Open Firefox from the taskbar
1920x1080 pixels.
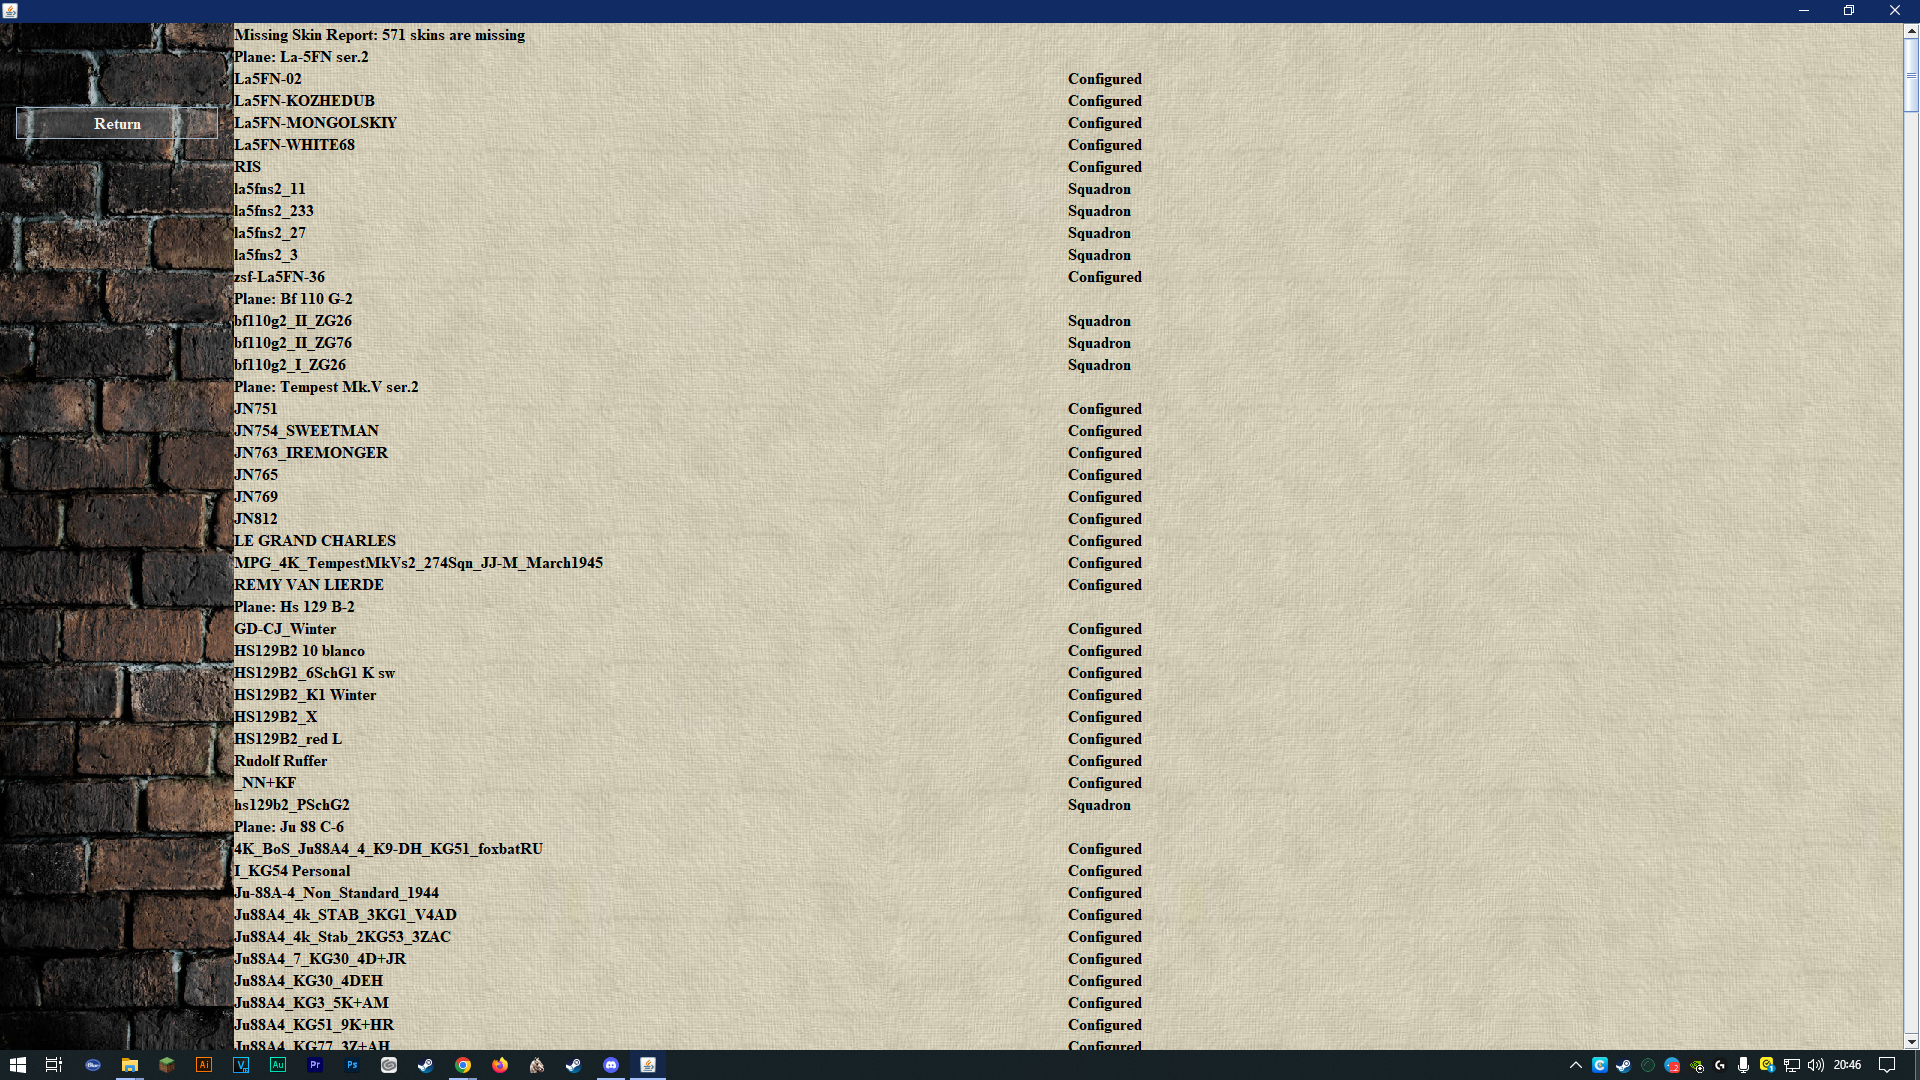click(500, 1065)
